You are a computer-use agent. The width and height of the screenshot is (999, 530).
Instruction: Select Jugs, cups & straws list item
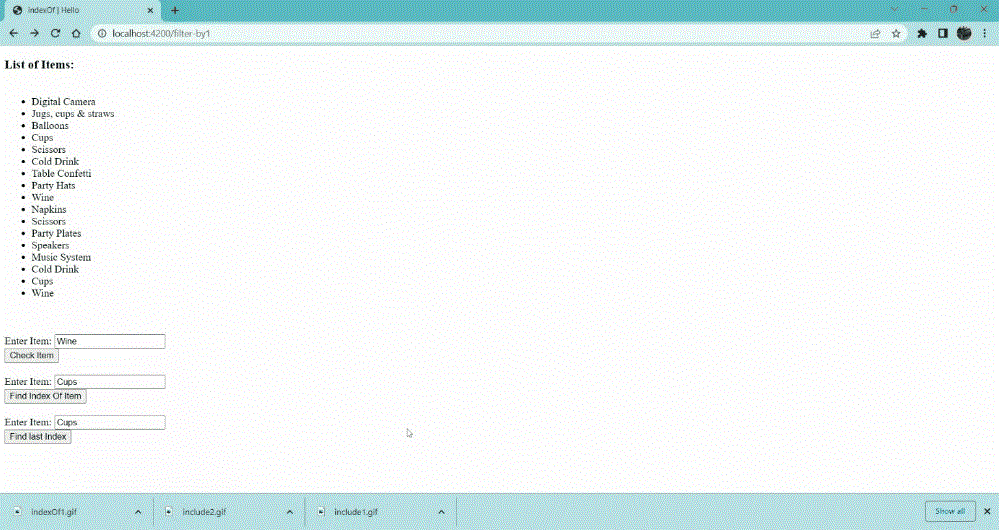[x=73, y=113]
